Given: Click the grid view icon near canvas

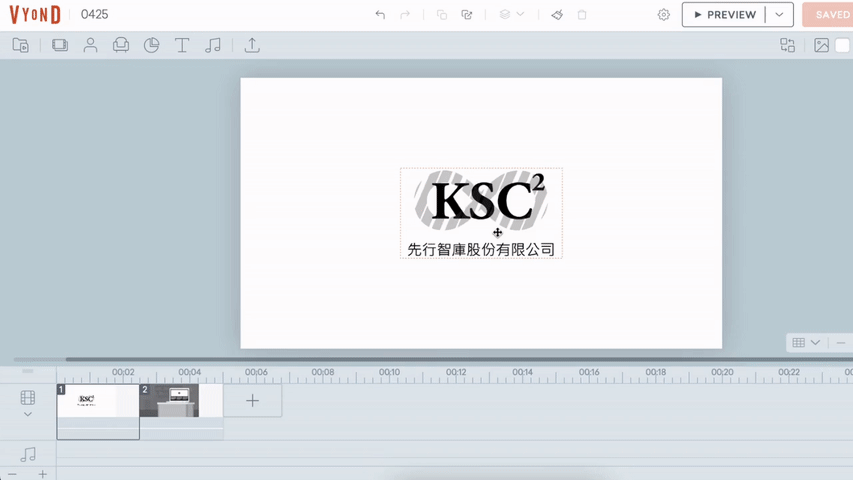Looking at the screenshot, I should tap(799, 342).
